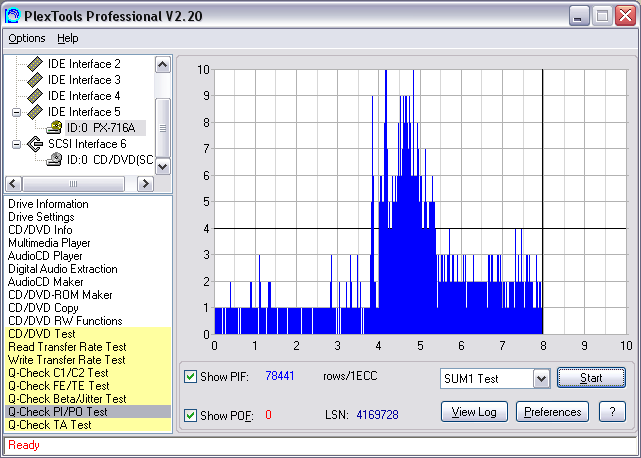
Task: Click the PIF value 78441
Action: (x=280, y=376)
